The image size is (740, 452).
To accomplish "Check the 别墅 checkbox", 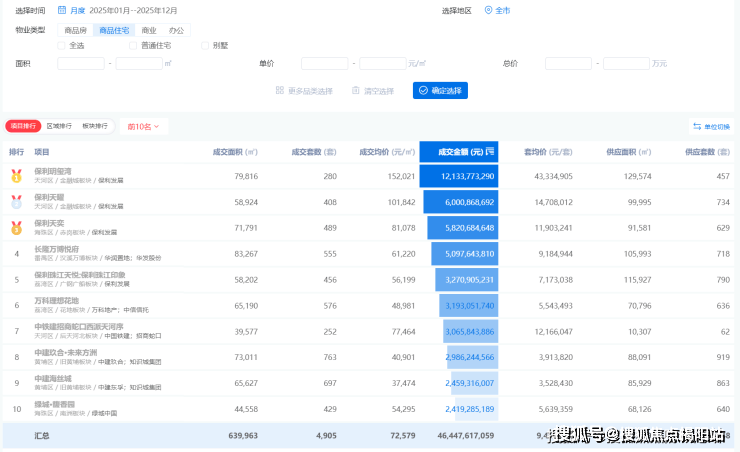I will [x=205, y=45].
